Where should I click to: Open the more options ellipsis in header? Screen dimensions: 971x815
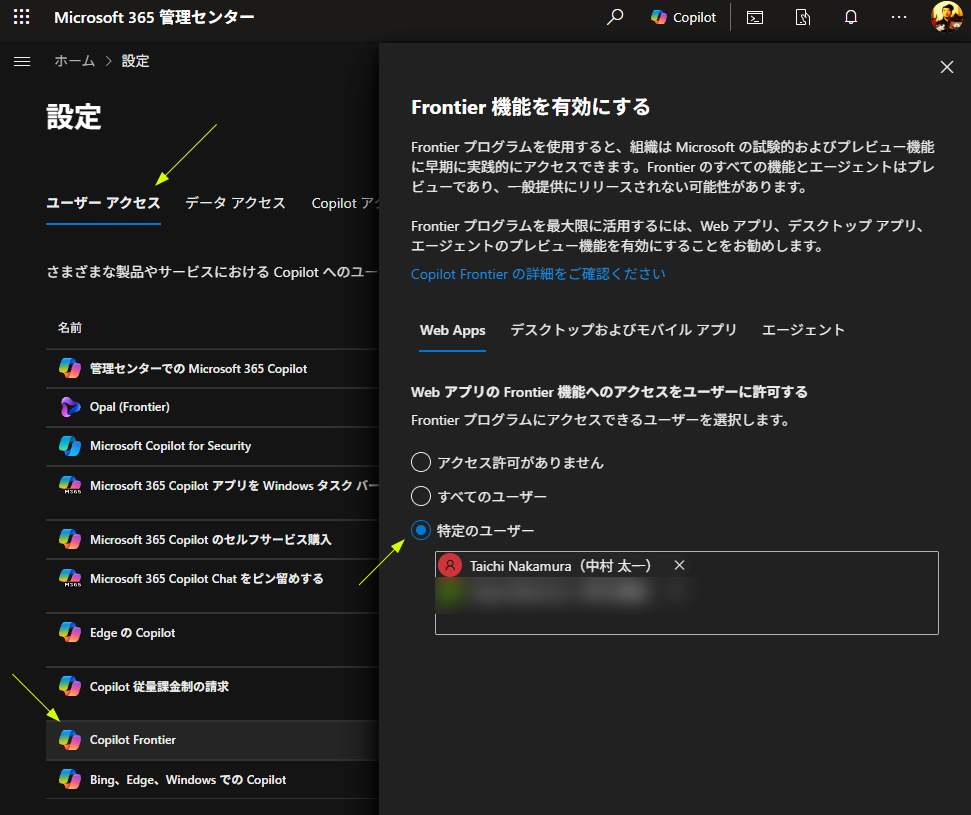[x=899, y=17]
